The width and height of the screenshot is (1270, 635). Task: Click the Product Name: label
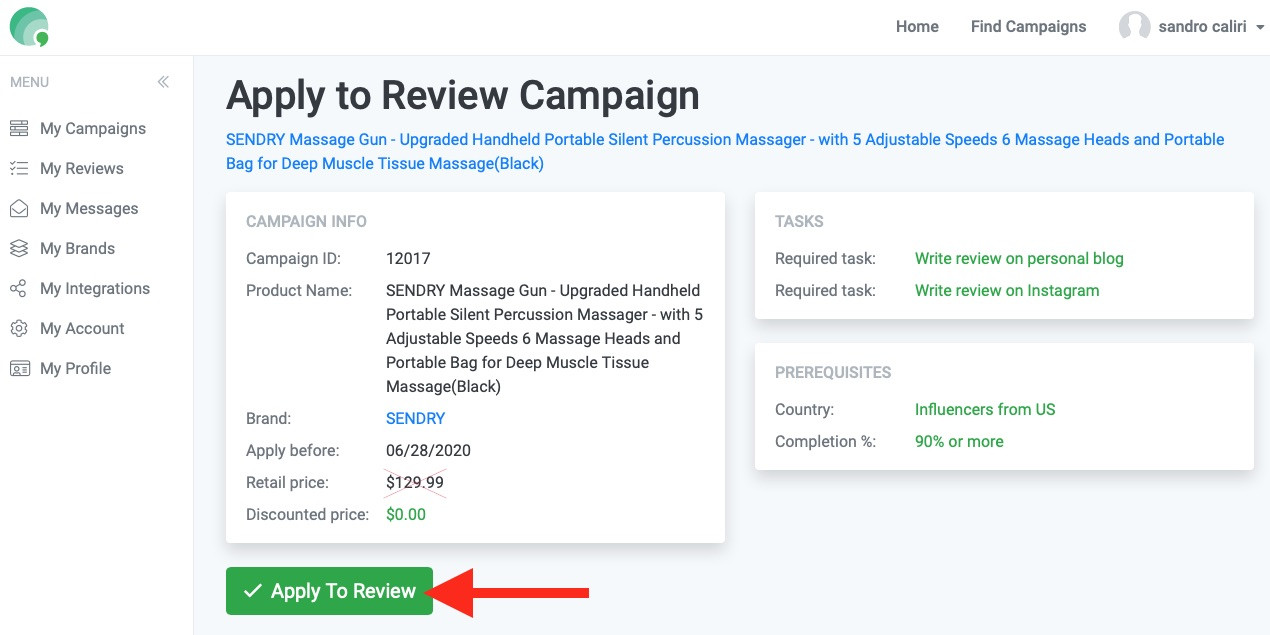click(x=299, y=290)
